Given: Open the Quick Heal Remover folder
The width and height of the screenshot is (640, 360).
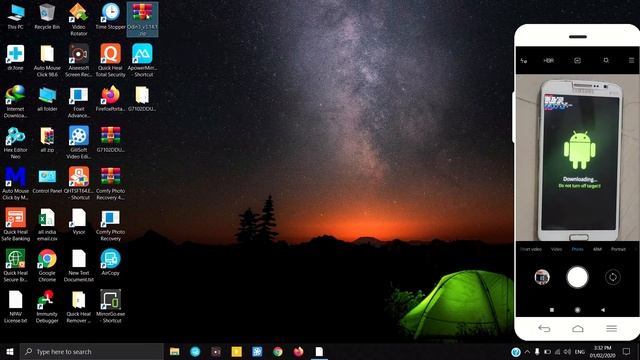Looking at the screenshot, I should pyautogui.click(x=79, y=307).
